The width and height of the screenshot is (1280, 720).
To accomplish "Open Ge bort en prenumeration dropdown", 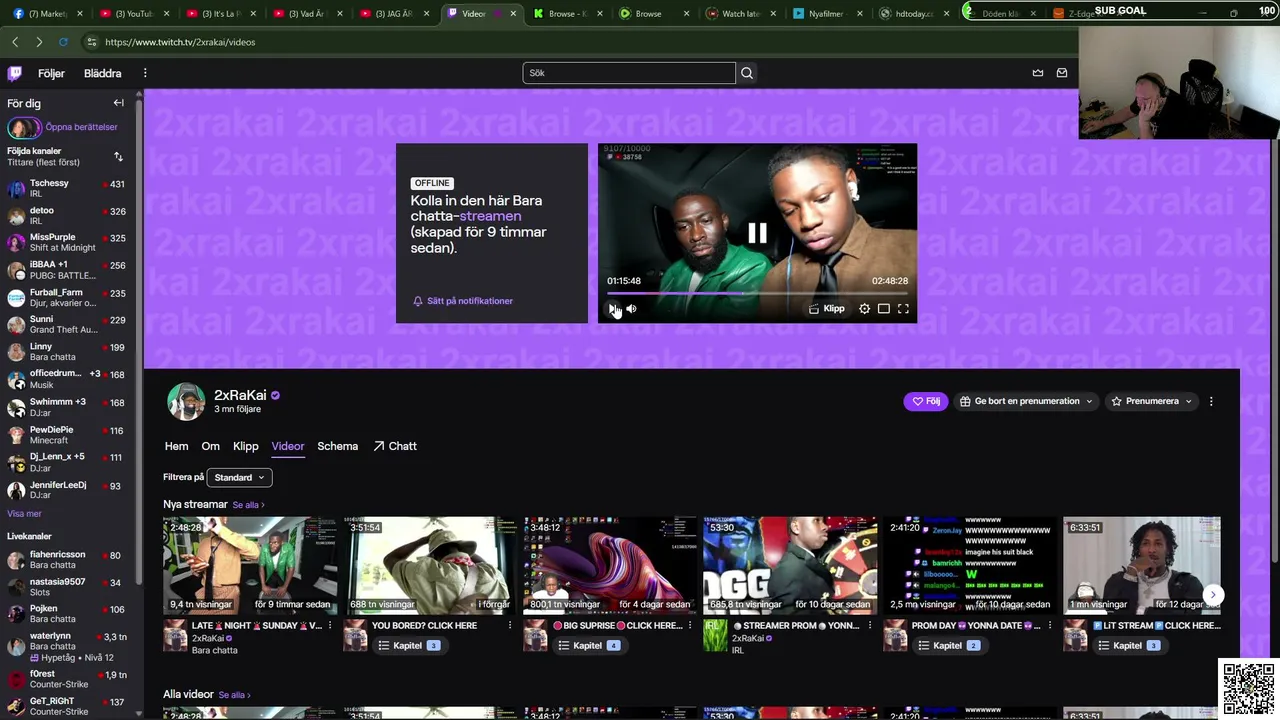I will pos(1026,401).
